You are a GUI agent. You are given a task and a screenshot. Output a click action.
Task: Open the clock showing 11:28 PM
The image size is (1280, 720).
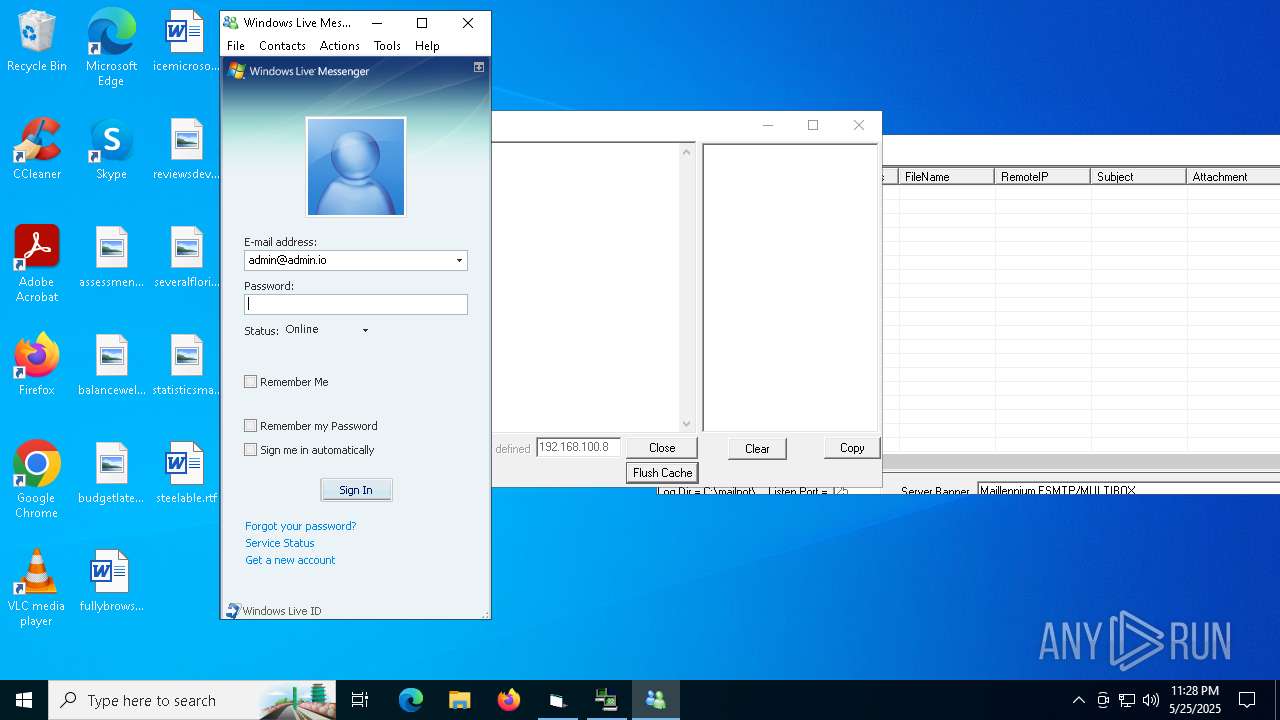click(1194, 700)
